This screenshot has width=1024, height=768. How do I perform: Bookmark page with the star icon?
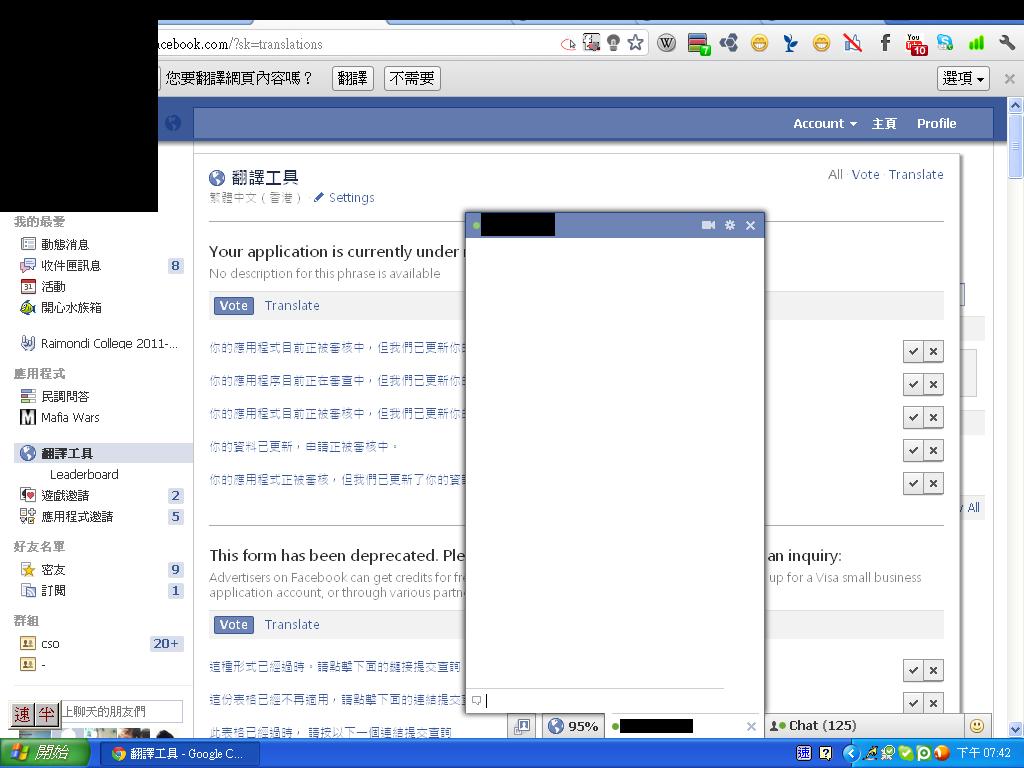pos(635,43)
